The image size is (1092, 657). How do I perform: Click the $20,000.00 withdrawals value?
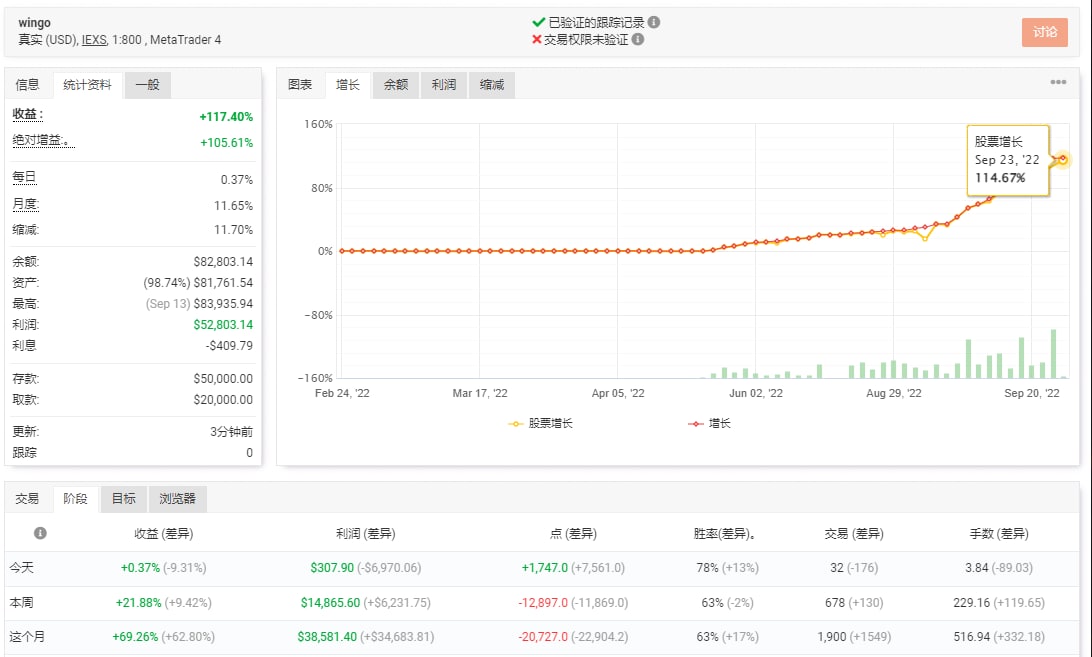click(x=224, y=400)
